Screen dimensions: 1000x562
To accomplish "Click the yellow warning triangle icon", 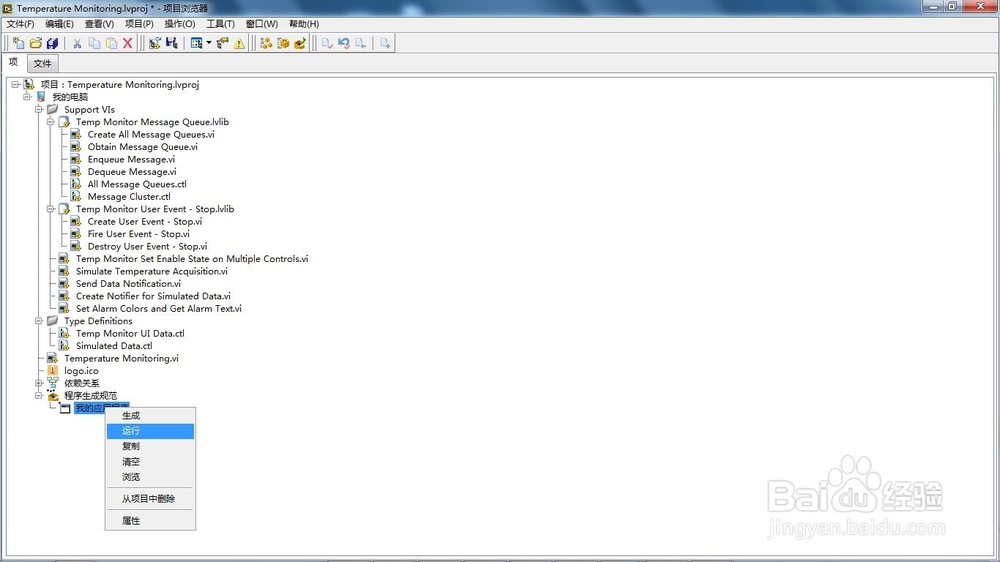I will pos(239,43).
